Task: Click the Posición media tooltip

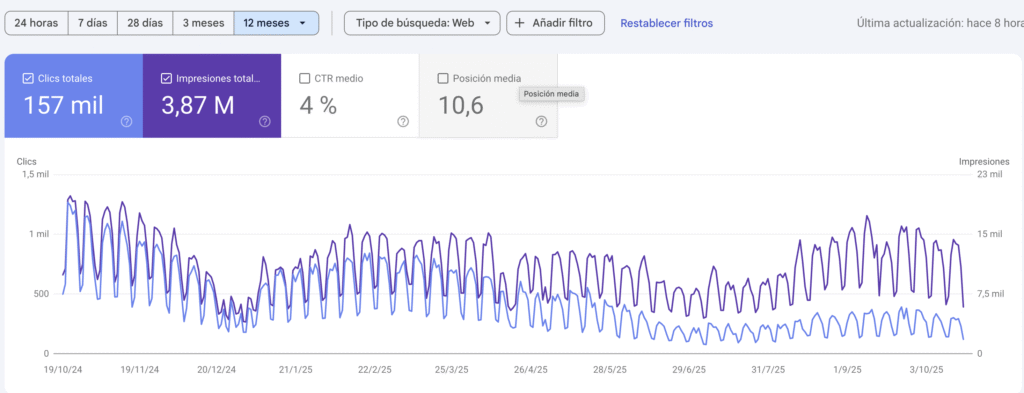Action: [x=550, y=95]
